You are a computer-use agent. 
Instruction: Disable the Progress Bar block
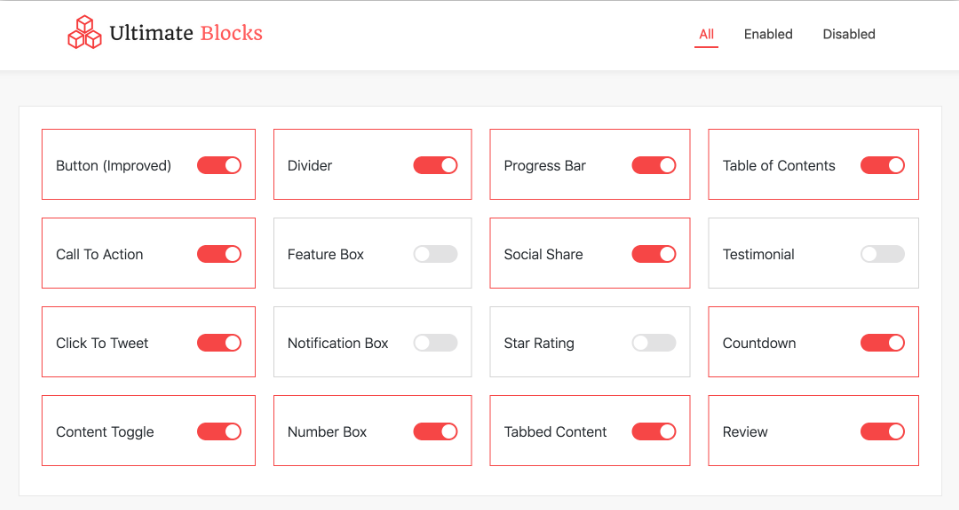click(x=654, y=165)
